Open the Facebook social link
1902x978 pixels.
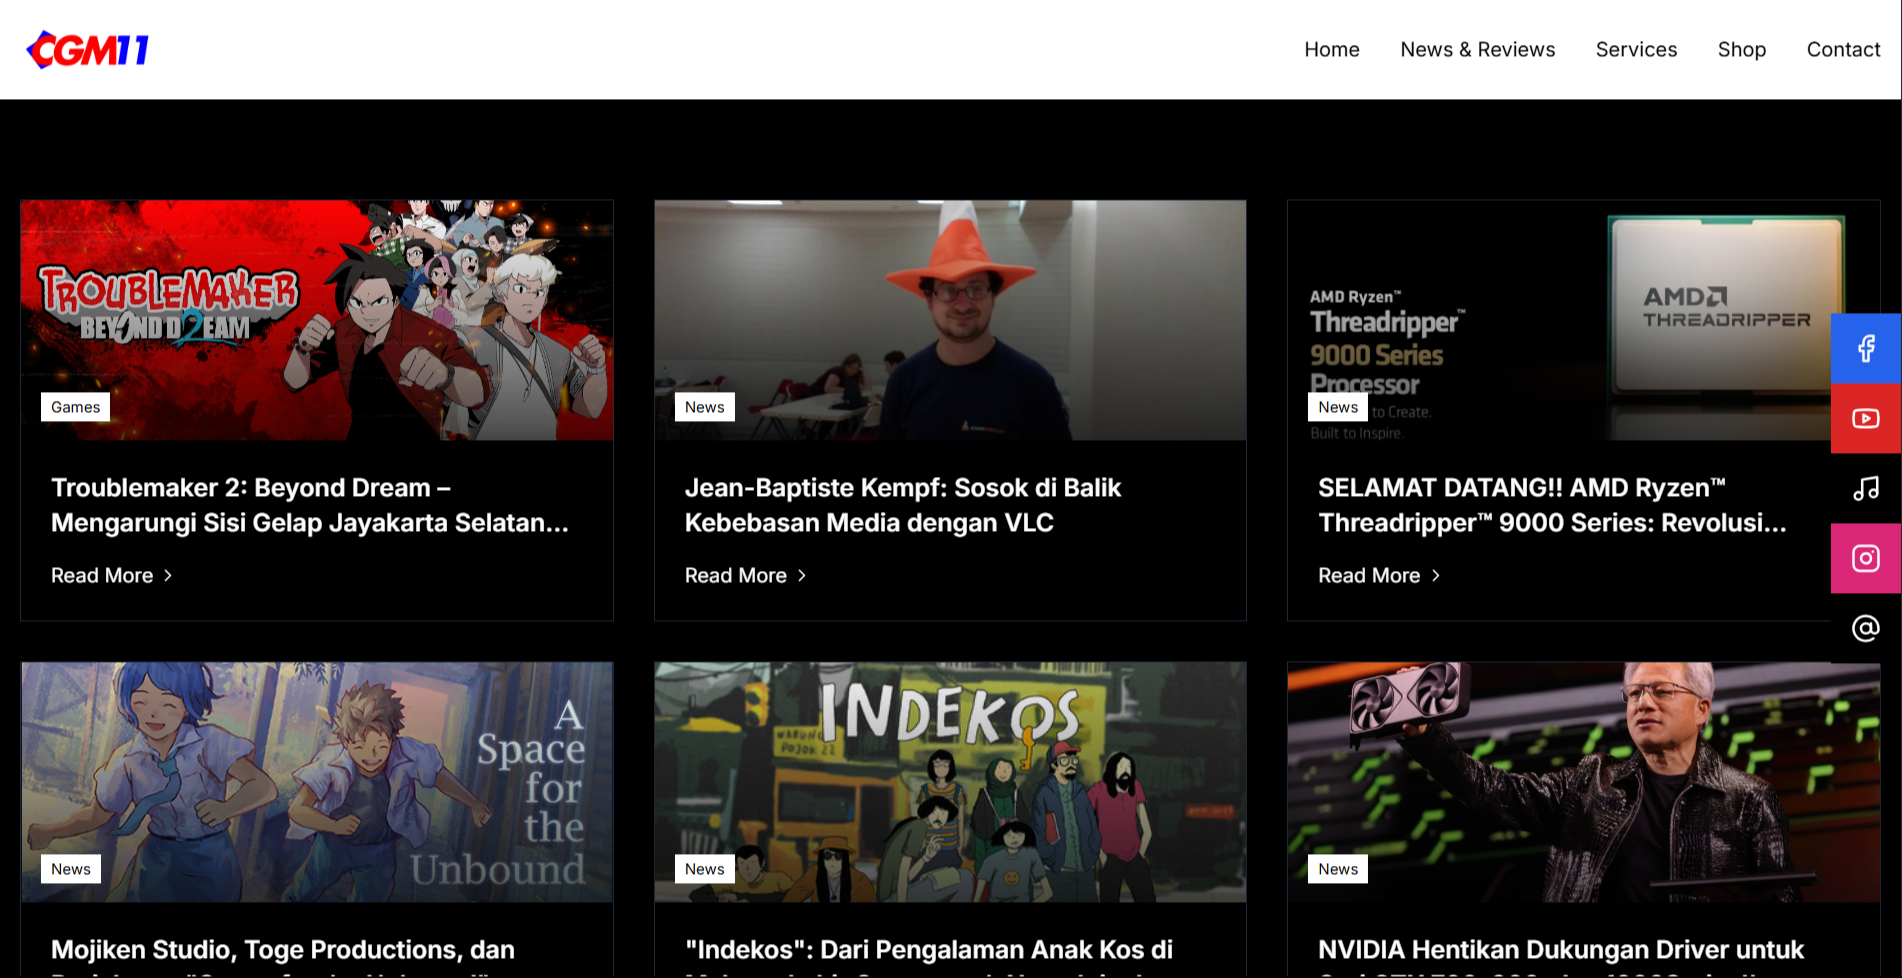click(1866, 348)
